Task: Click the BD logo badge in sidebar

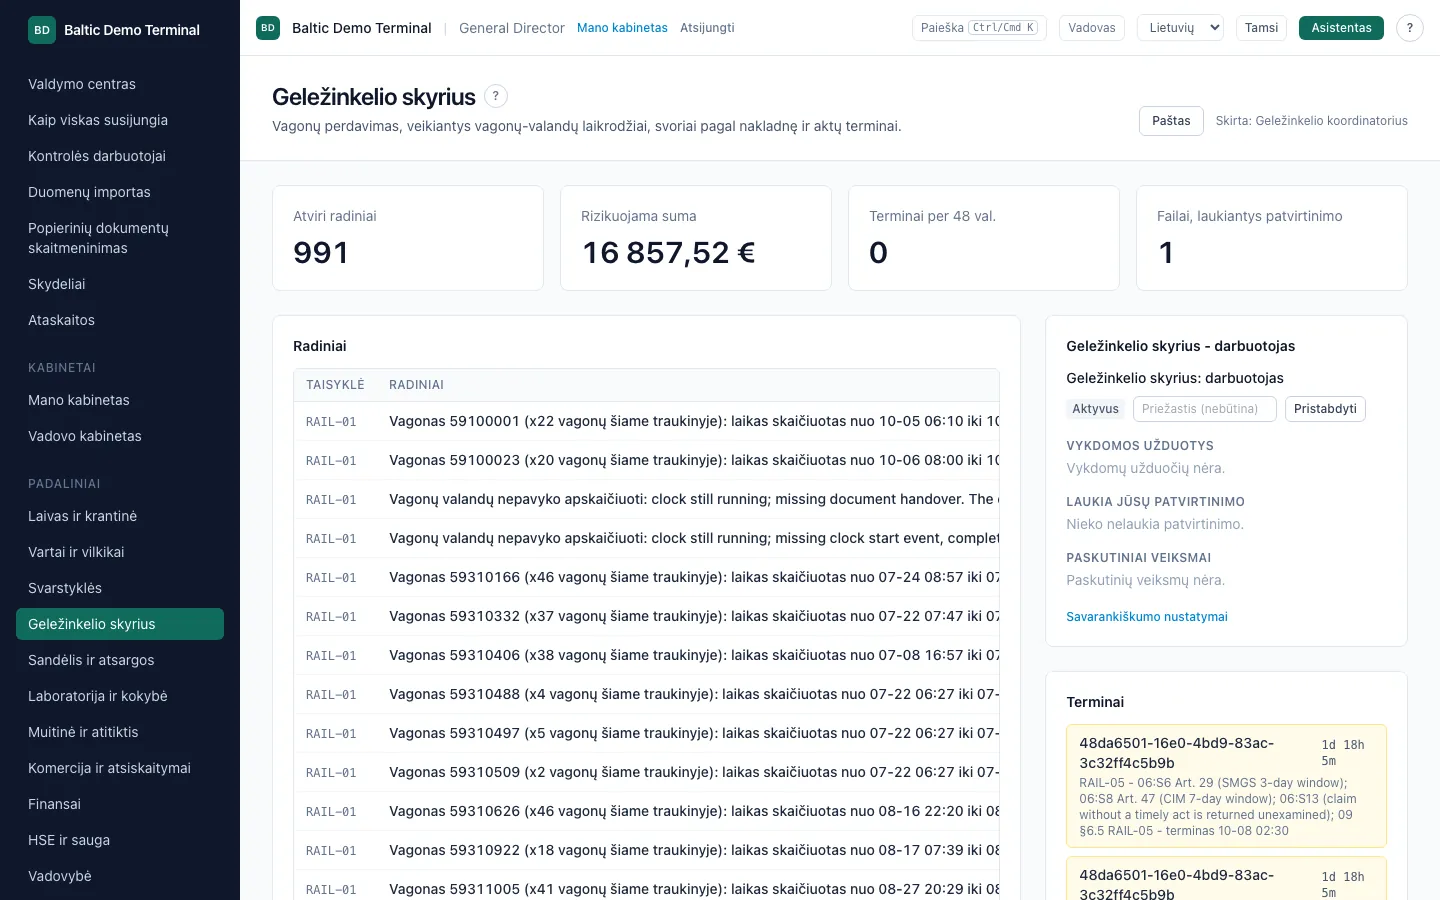Action: [x=42, y=30]
